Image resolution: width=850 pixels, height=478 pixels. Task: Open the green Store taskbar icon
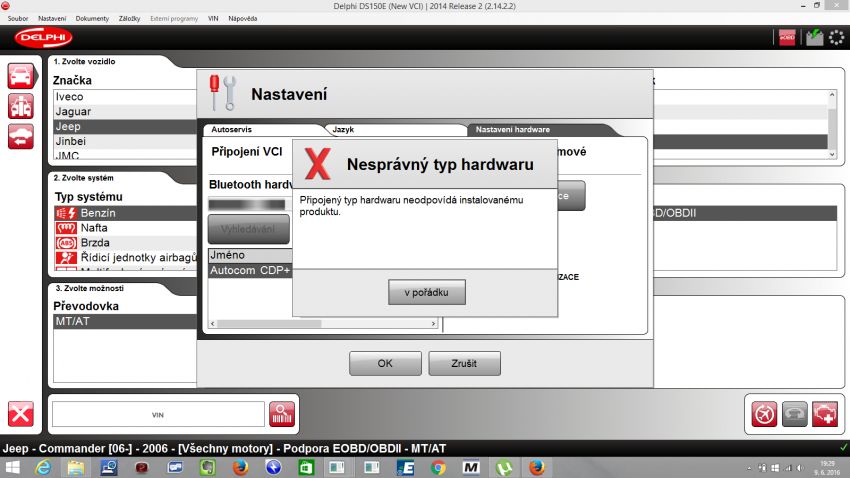pos(306,467)
